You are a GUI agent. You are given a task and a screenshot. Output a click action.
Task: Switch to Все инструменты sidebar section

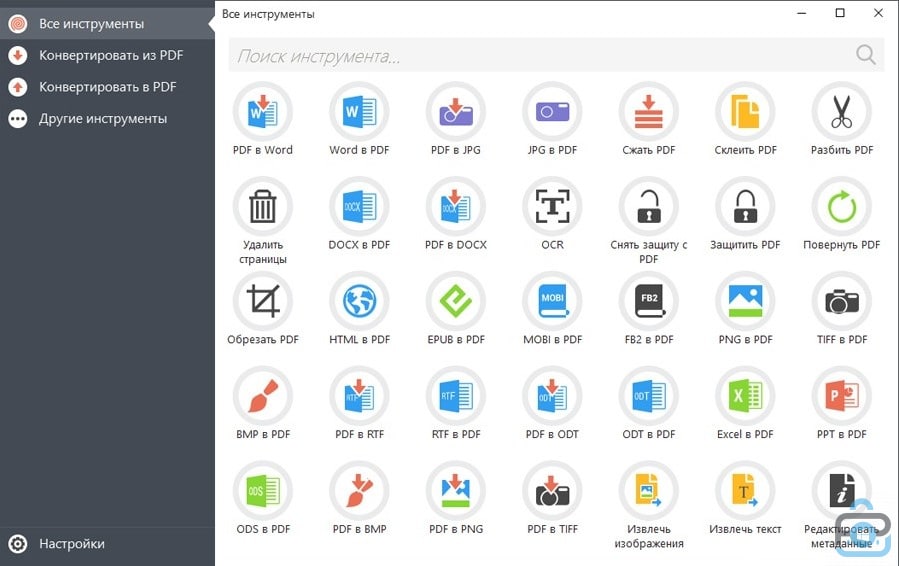[x=107, y=24]
